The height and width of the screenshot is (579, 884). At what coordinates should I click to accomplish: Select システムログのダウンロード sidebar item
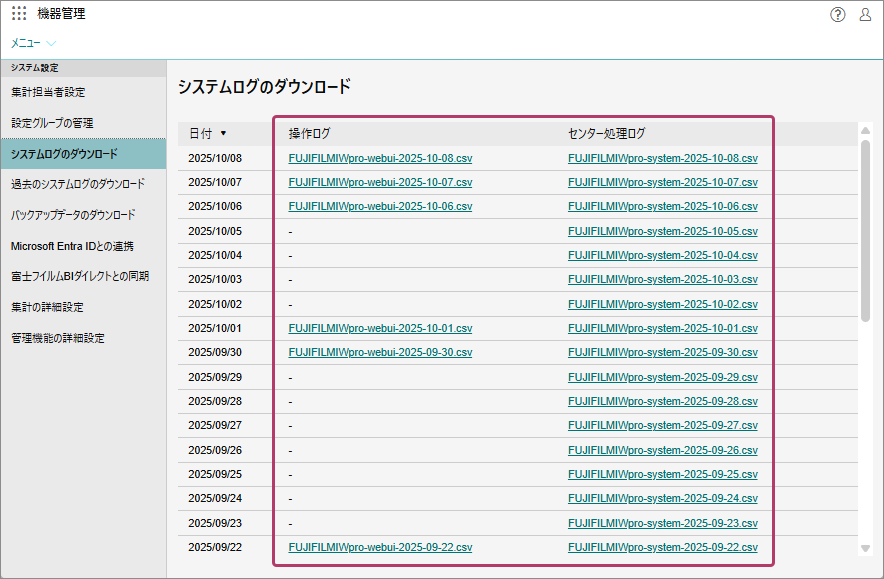[83, 154]
